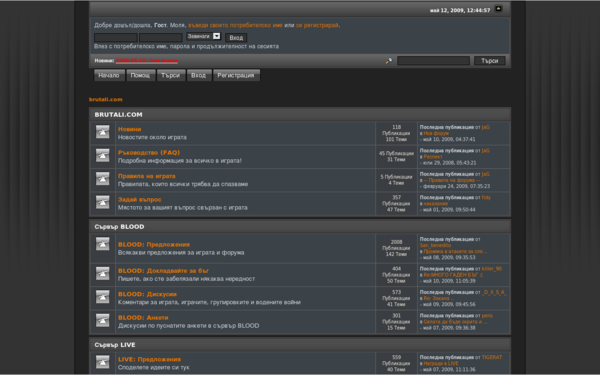Open the Сървър LIVE category header
Screen dimensions: 600x375
click(115, 345)
